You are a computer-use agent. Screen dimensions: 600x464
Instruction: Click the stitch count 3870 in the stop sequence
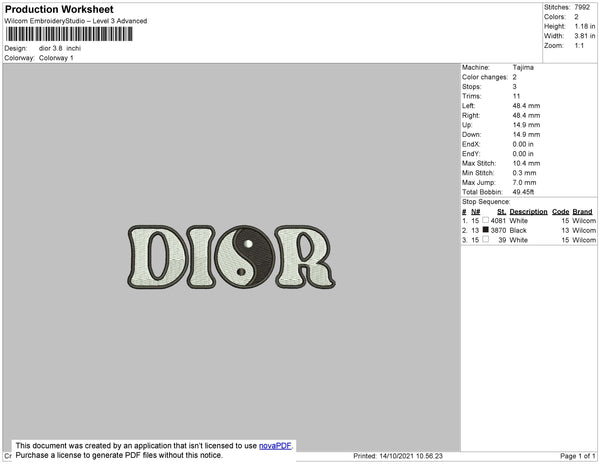pyautogui.click(x=498, y=230)
